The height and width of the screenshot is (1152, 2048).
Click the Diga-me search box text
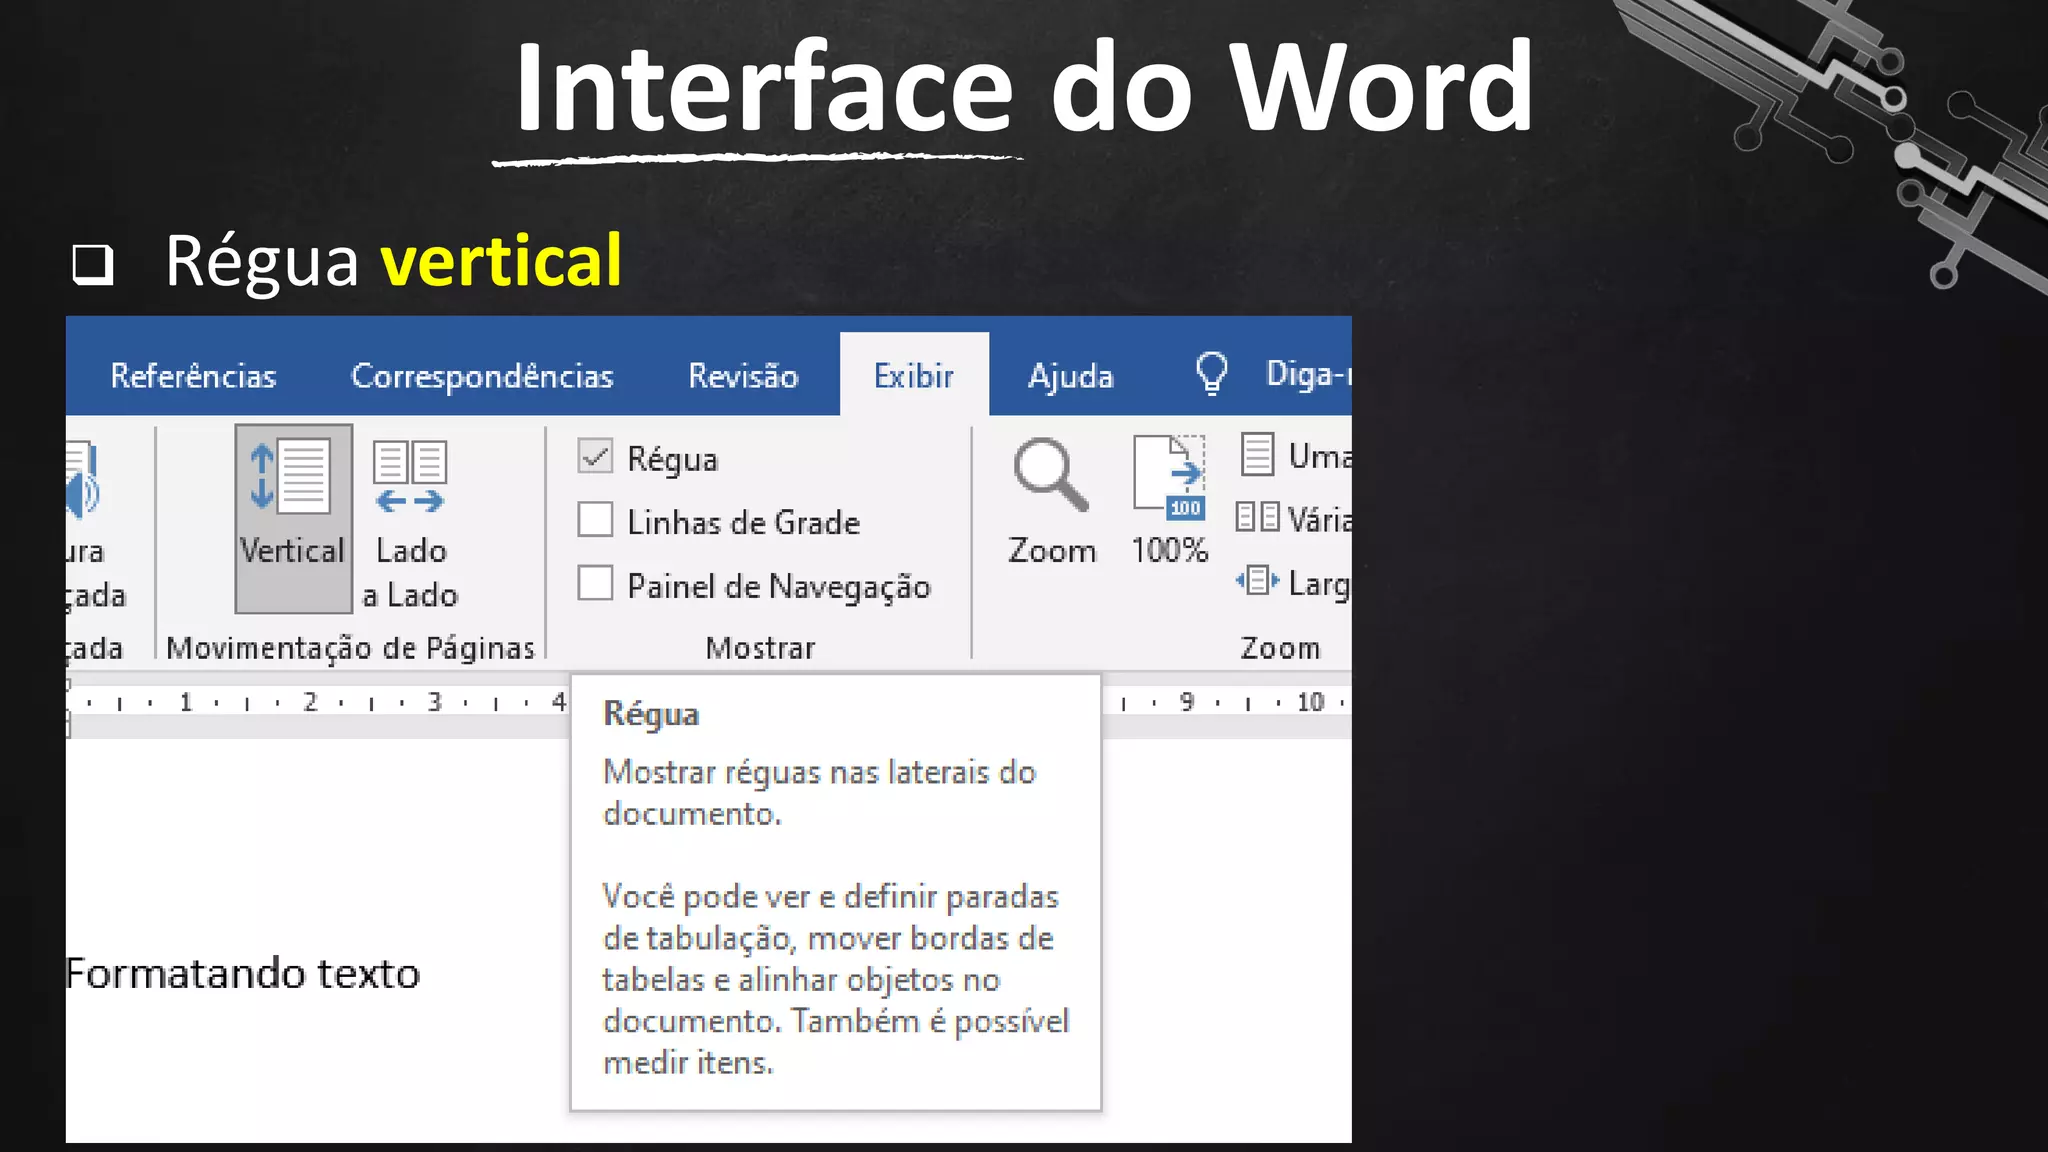(1308, 375)
